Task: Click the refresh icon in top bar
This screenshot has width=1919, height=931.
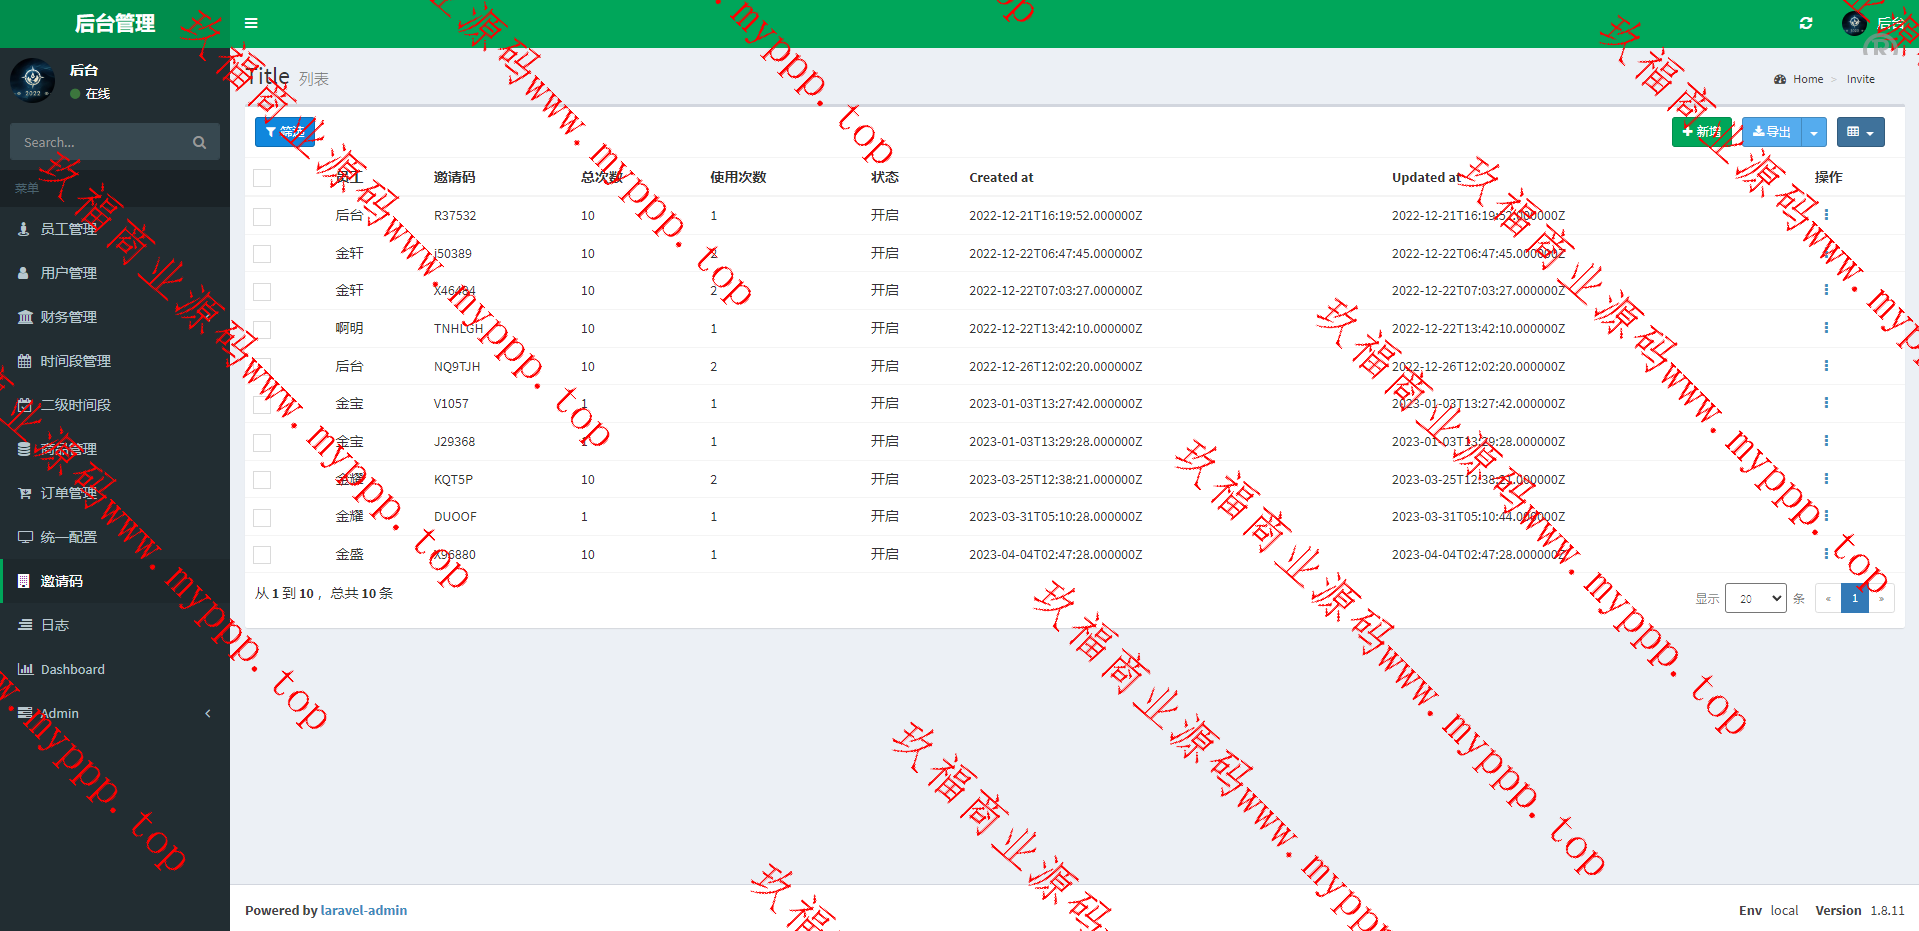Action: [1806, 23]
